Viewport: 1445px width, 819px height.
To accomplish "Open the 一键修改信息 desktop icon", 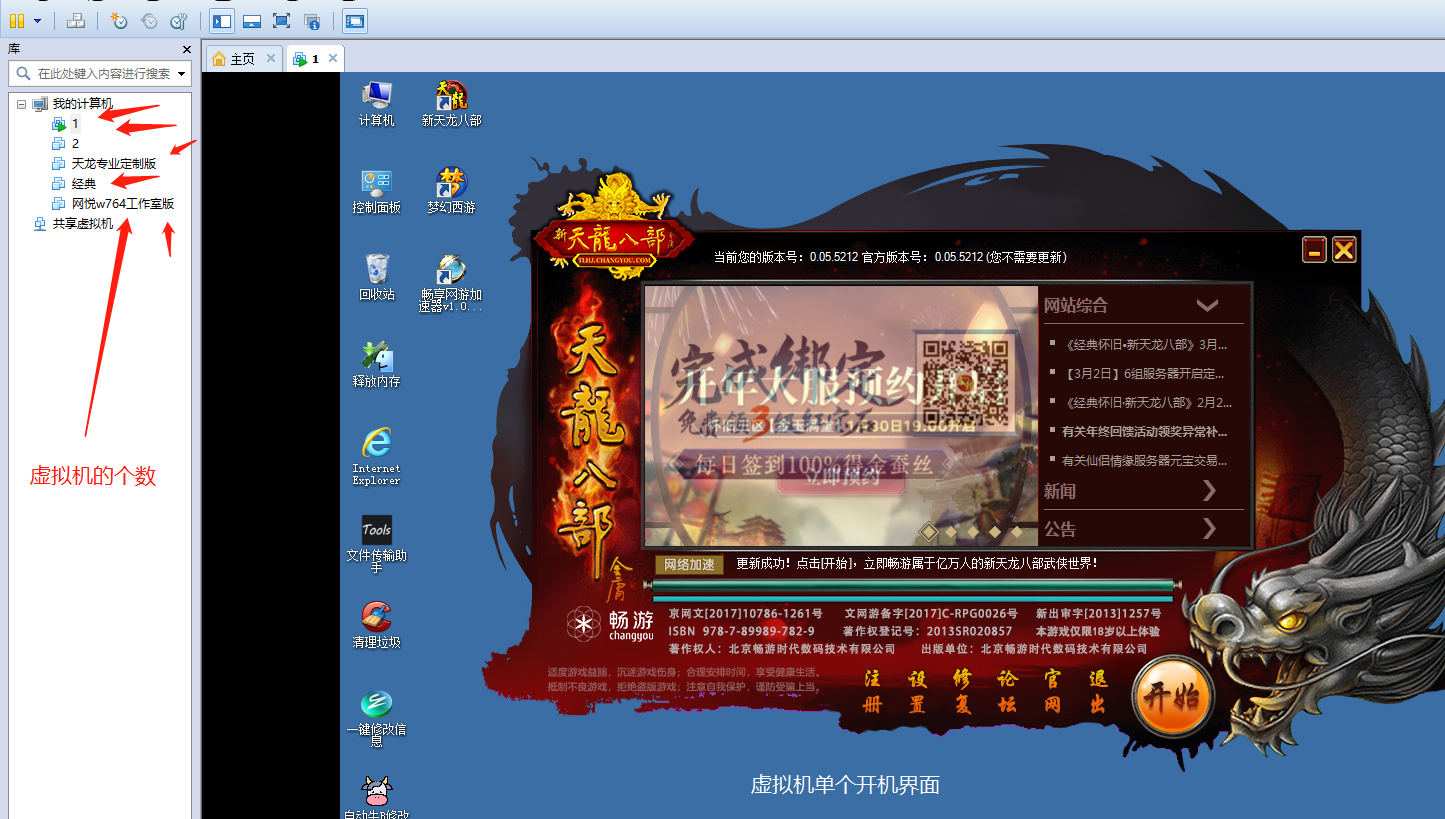I will click(x=377, y=718).
